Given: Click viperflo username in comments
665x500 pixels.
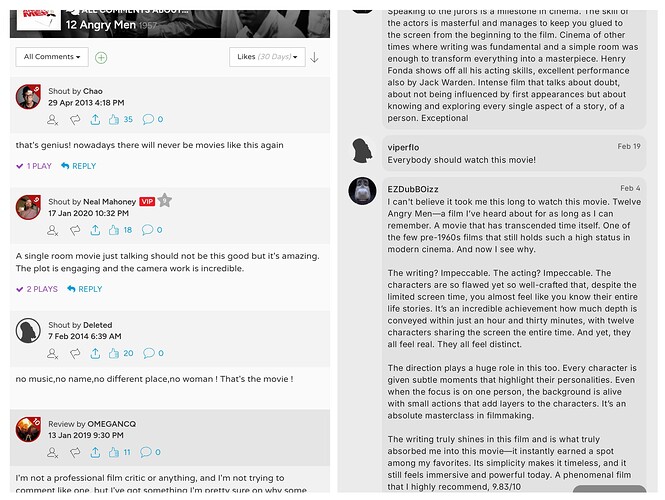Looking at the screenshot, I should (403, 147).
